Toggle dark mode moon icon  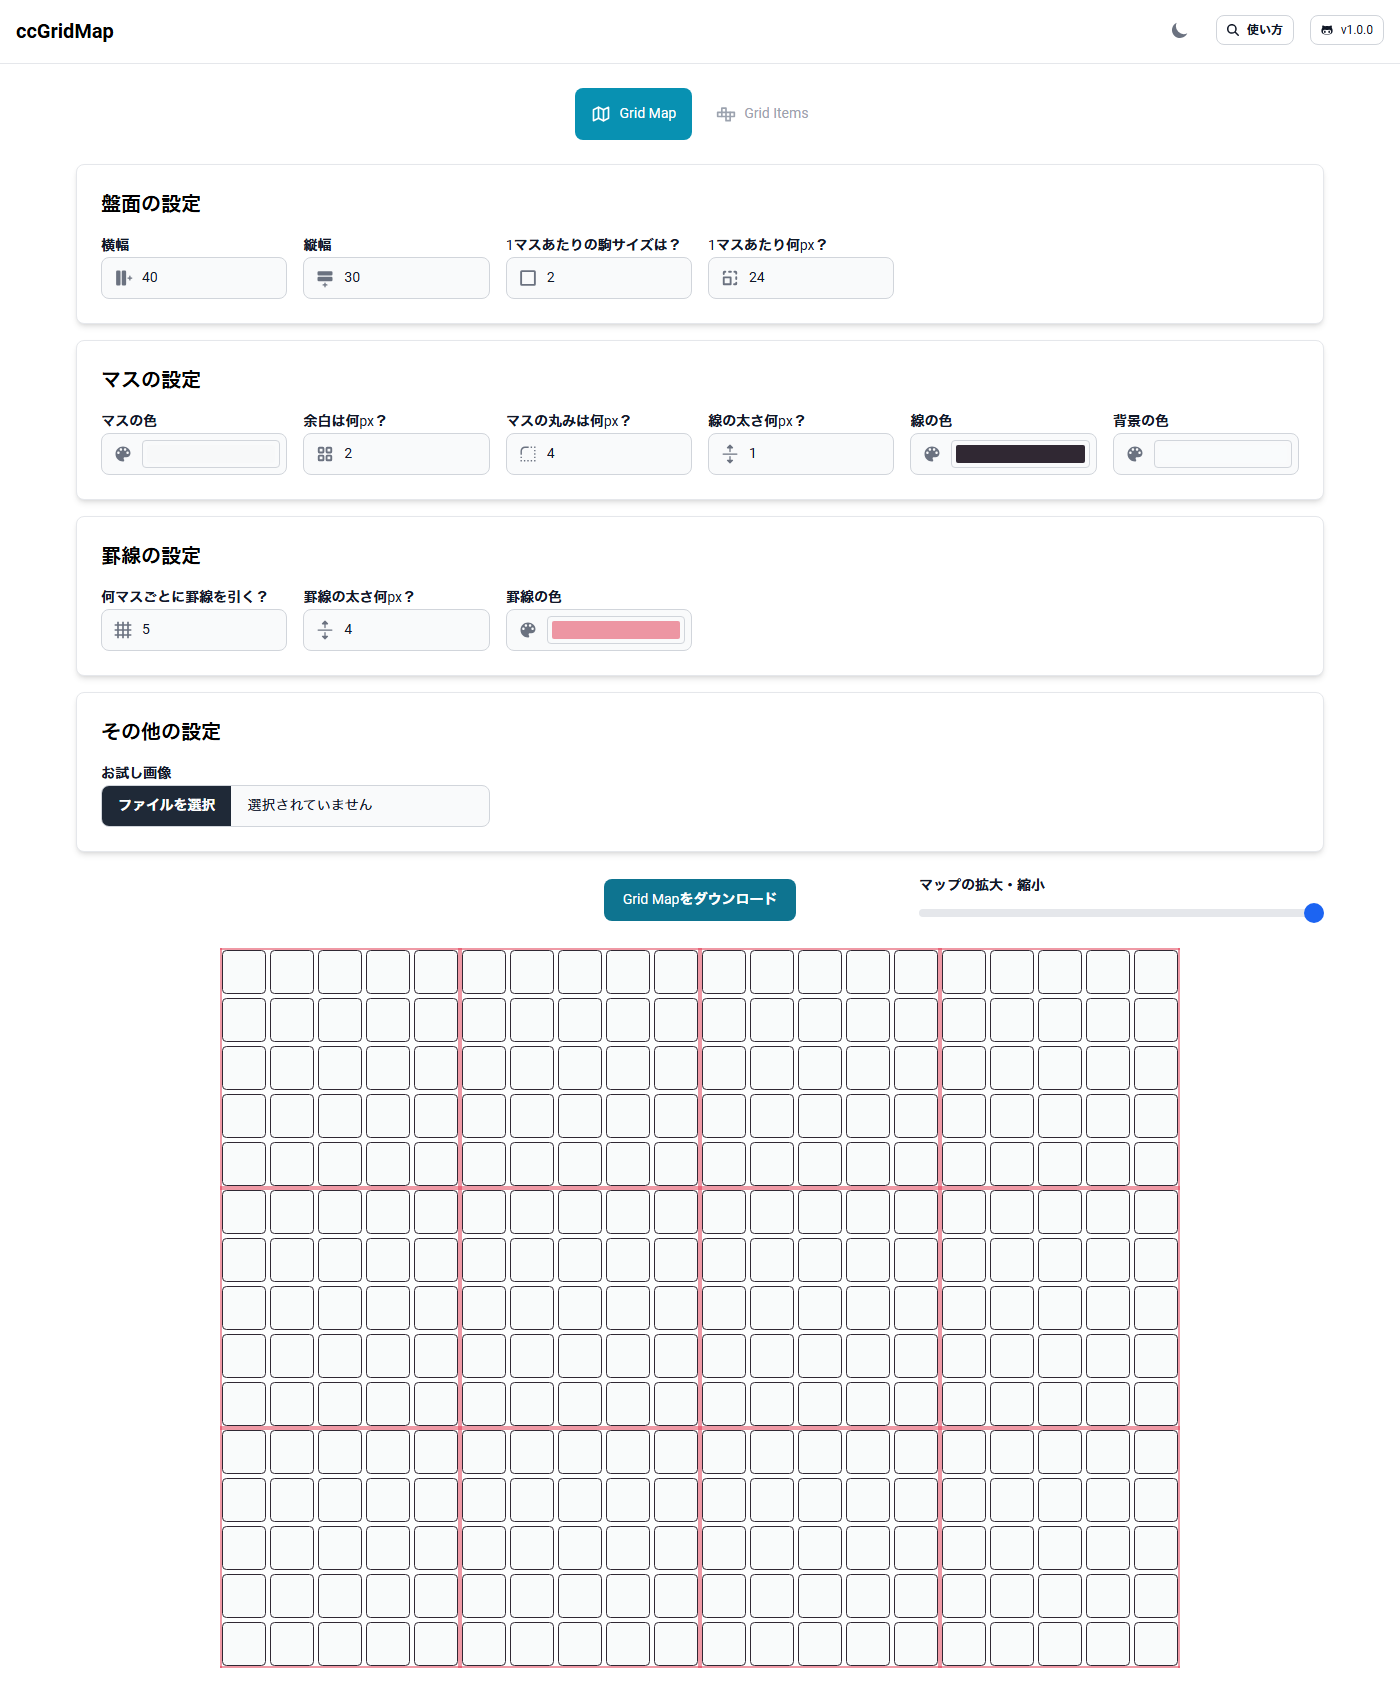click(1179, 31)
